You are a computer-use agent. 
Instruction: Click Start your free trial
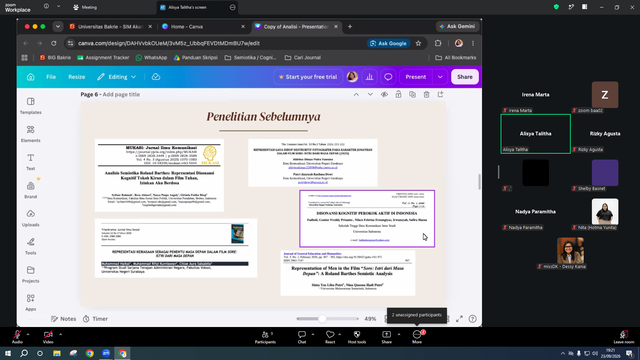(308, 77)
